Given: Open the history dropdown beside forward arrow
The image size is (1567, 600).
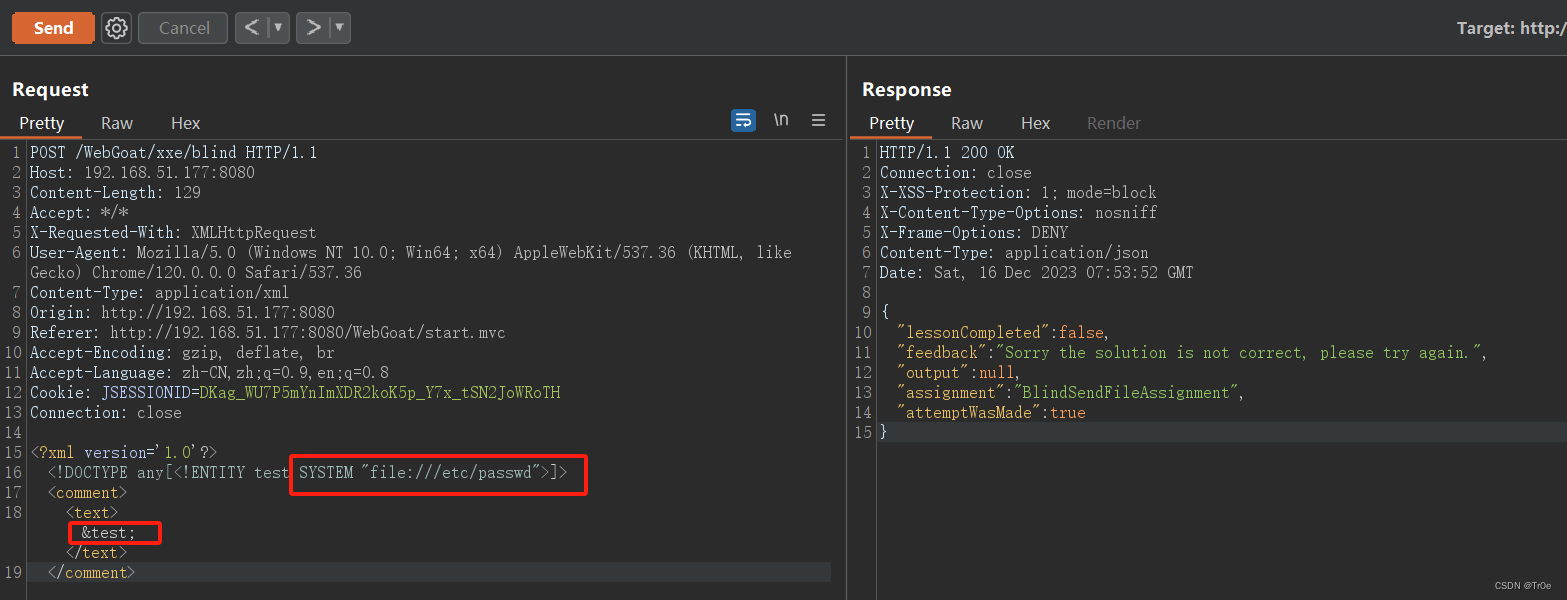Looking at the screenshot, I should tap(340, 28).
